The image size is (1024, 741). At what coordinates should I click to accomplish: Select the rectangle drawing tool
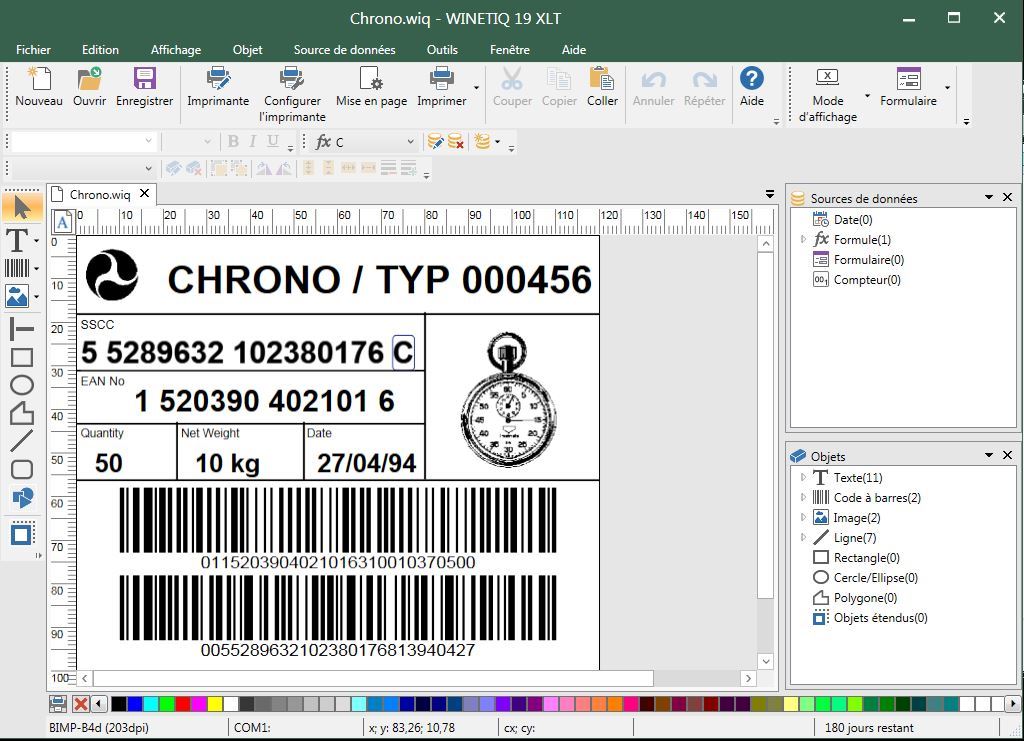[x=22, y=357]
